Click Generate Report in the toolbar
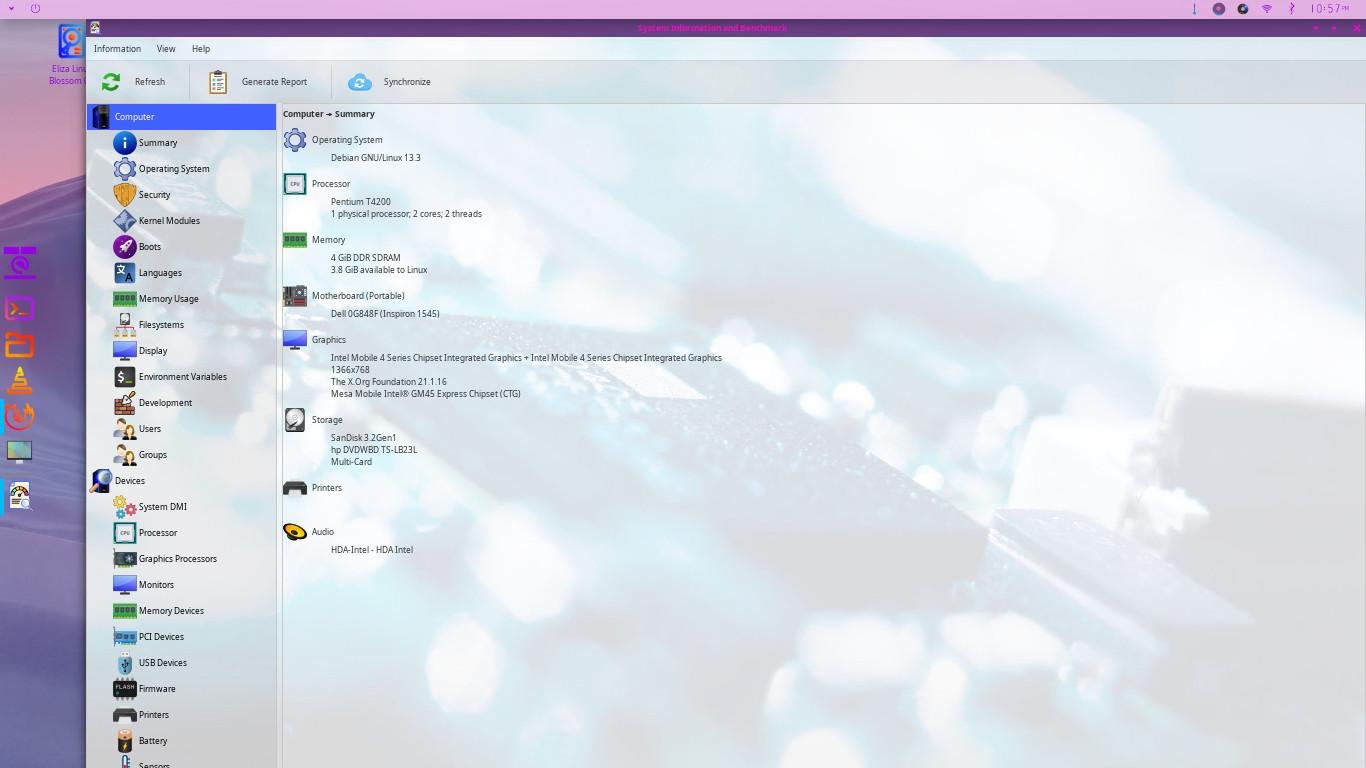 tap(258, 82)
